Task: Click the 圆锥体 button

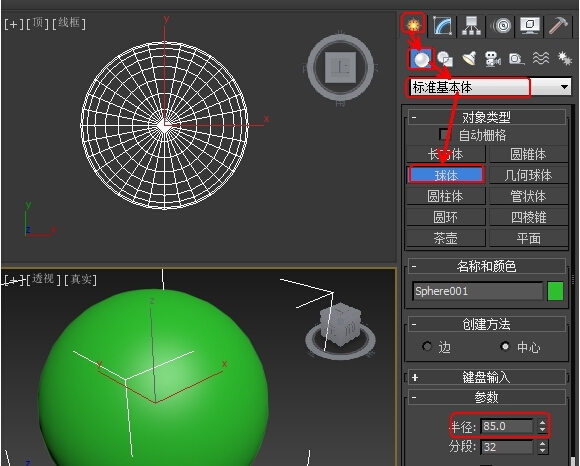Action: tap(529, 154)
